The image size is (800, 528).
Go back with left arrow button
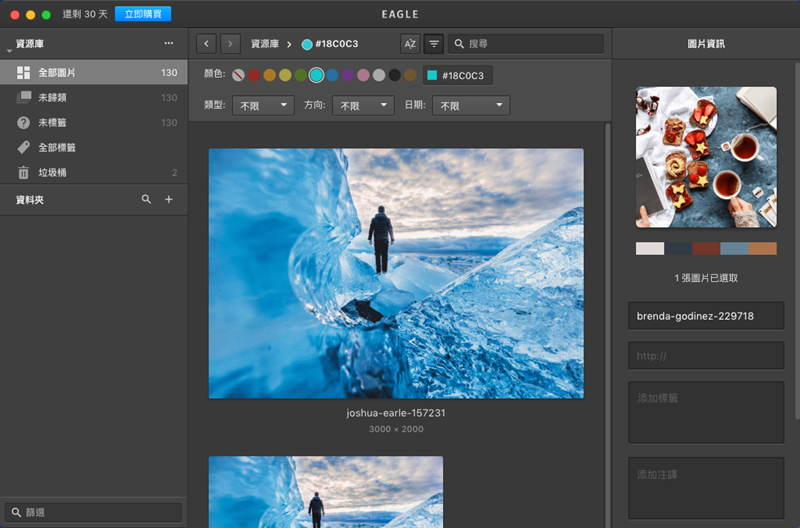pos(206,44)
